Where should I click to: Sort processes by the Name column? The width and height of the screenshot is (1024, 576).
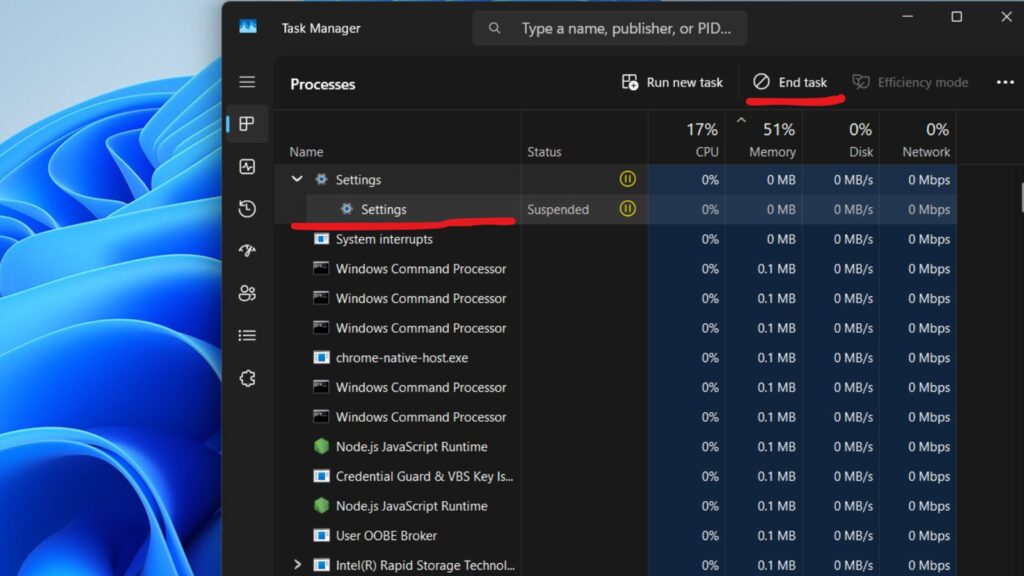click(x=306, y=152)
